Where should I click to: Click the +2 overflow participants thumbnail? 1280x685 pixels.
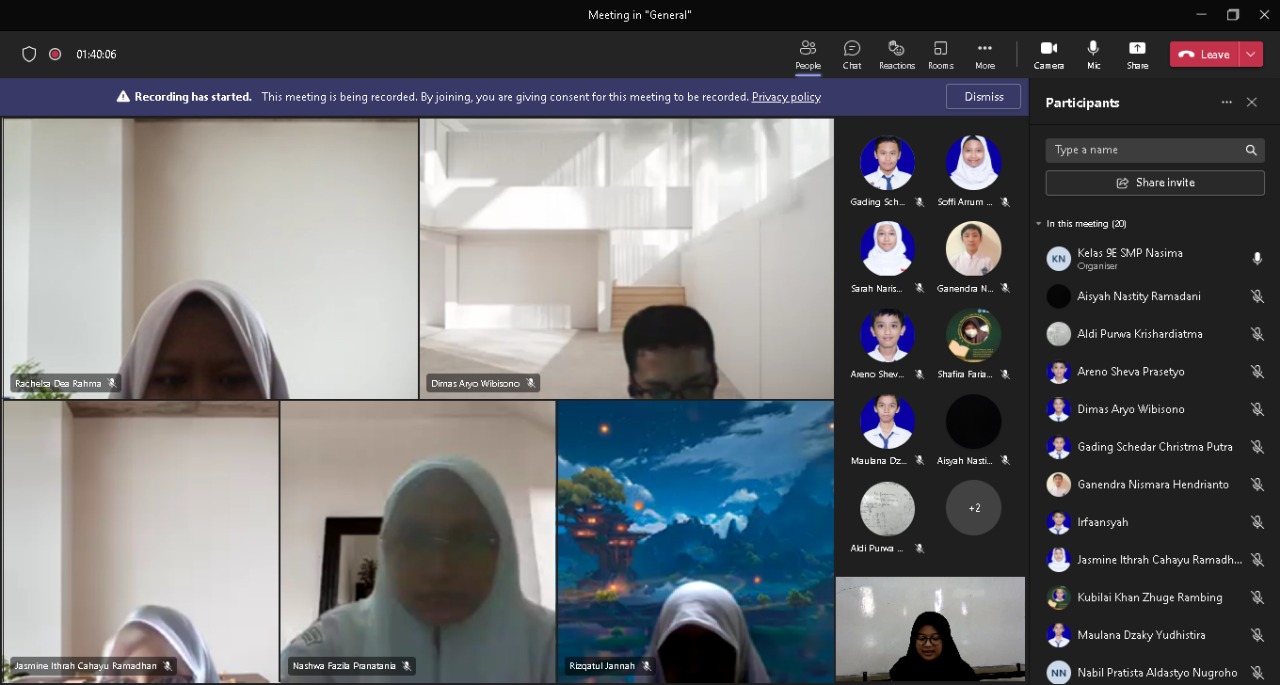(x=974, y=508)
